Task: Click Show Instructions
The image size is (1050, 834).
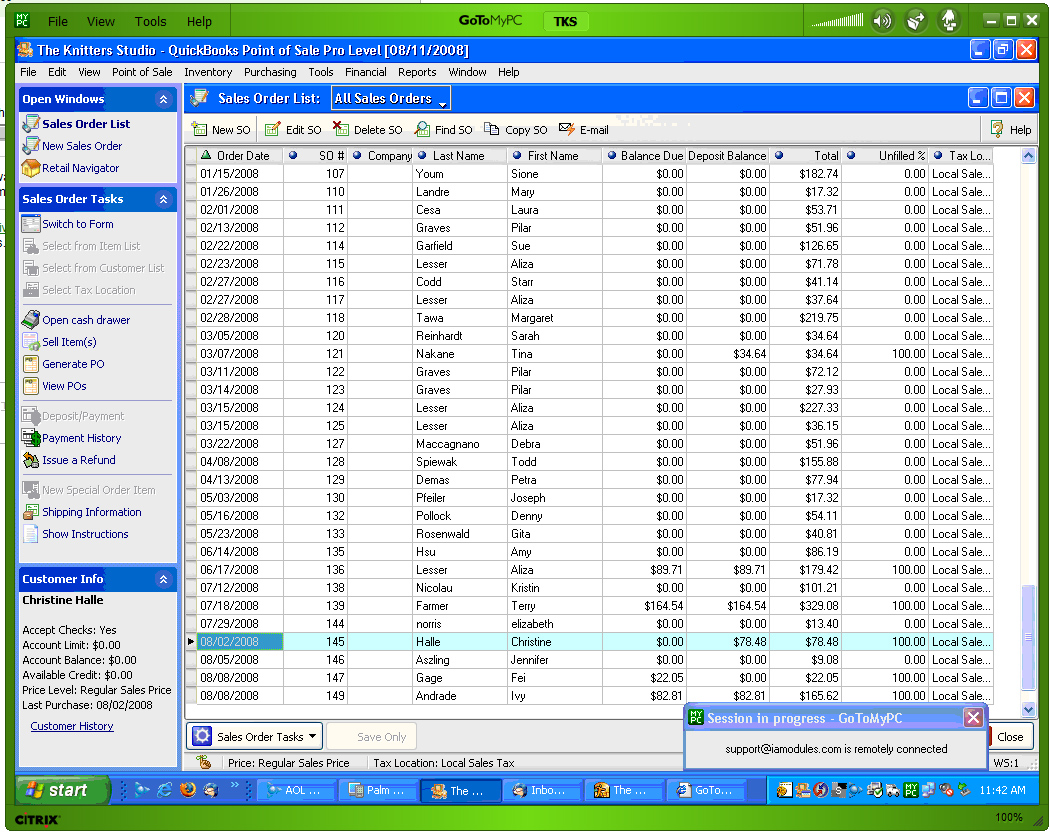Action: (x=85, y=535)
